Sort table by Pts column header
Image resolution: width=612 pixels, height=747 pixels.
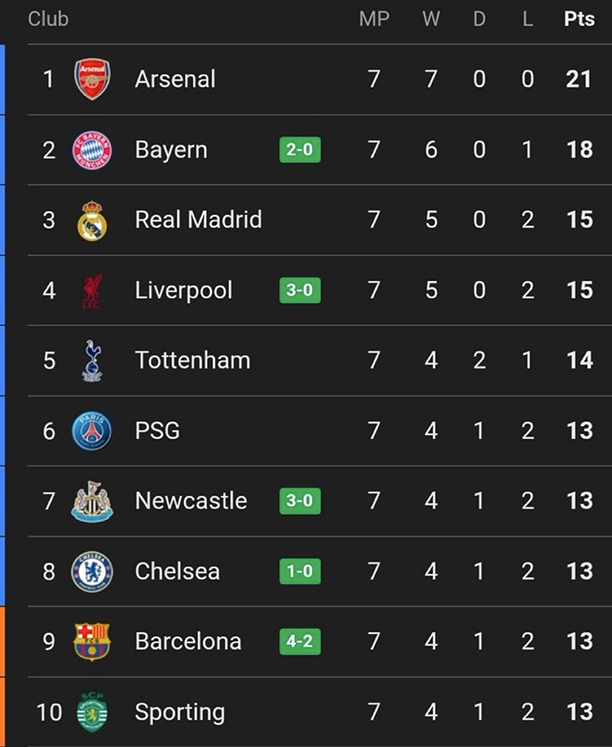click(x=579, y=19)
